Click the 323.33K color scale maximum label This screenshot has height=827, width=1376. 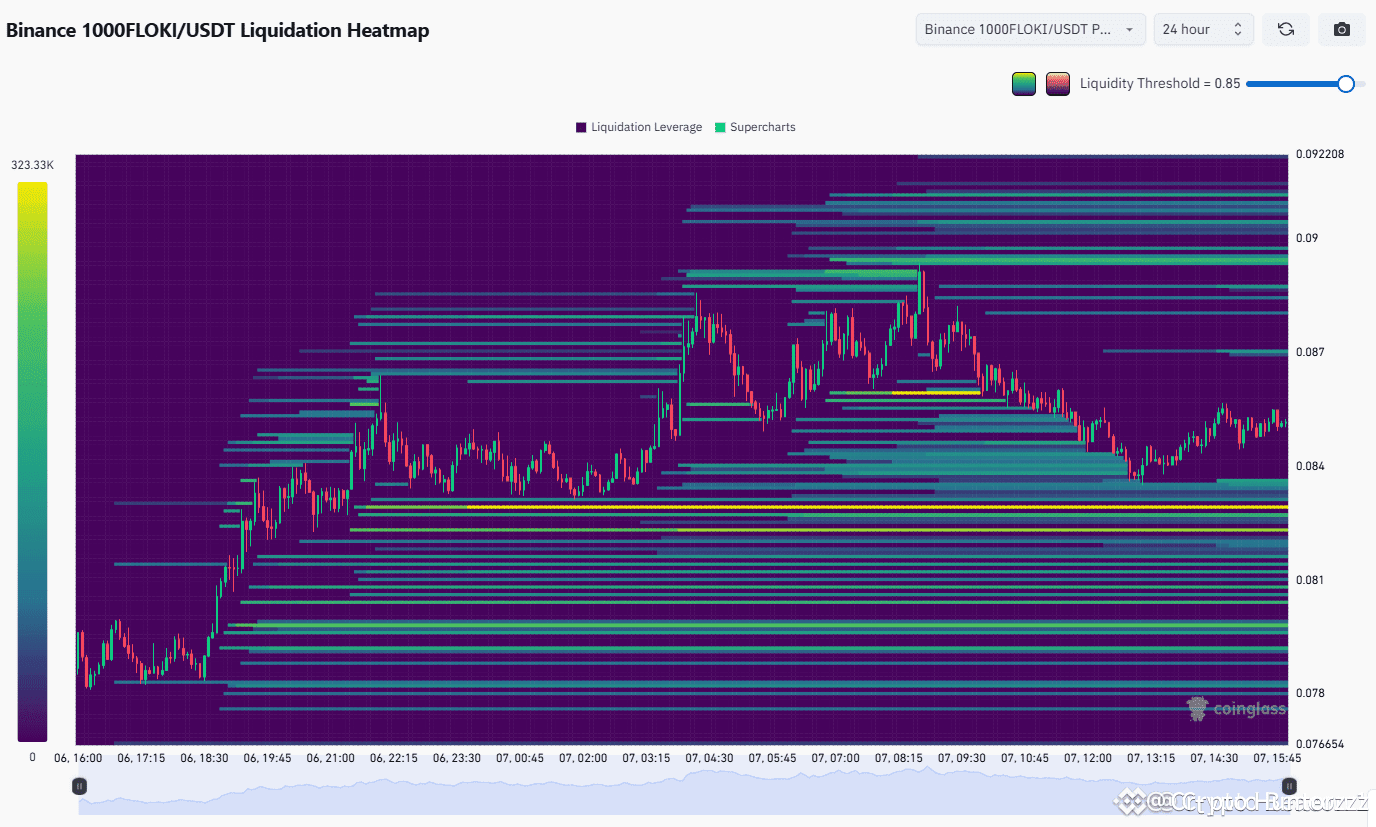click(x=32, y=165)
